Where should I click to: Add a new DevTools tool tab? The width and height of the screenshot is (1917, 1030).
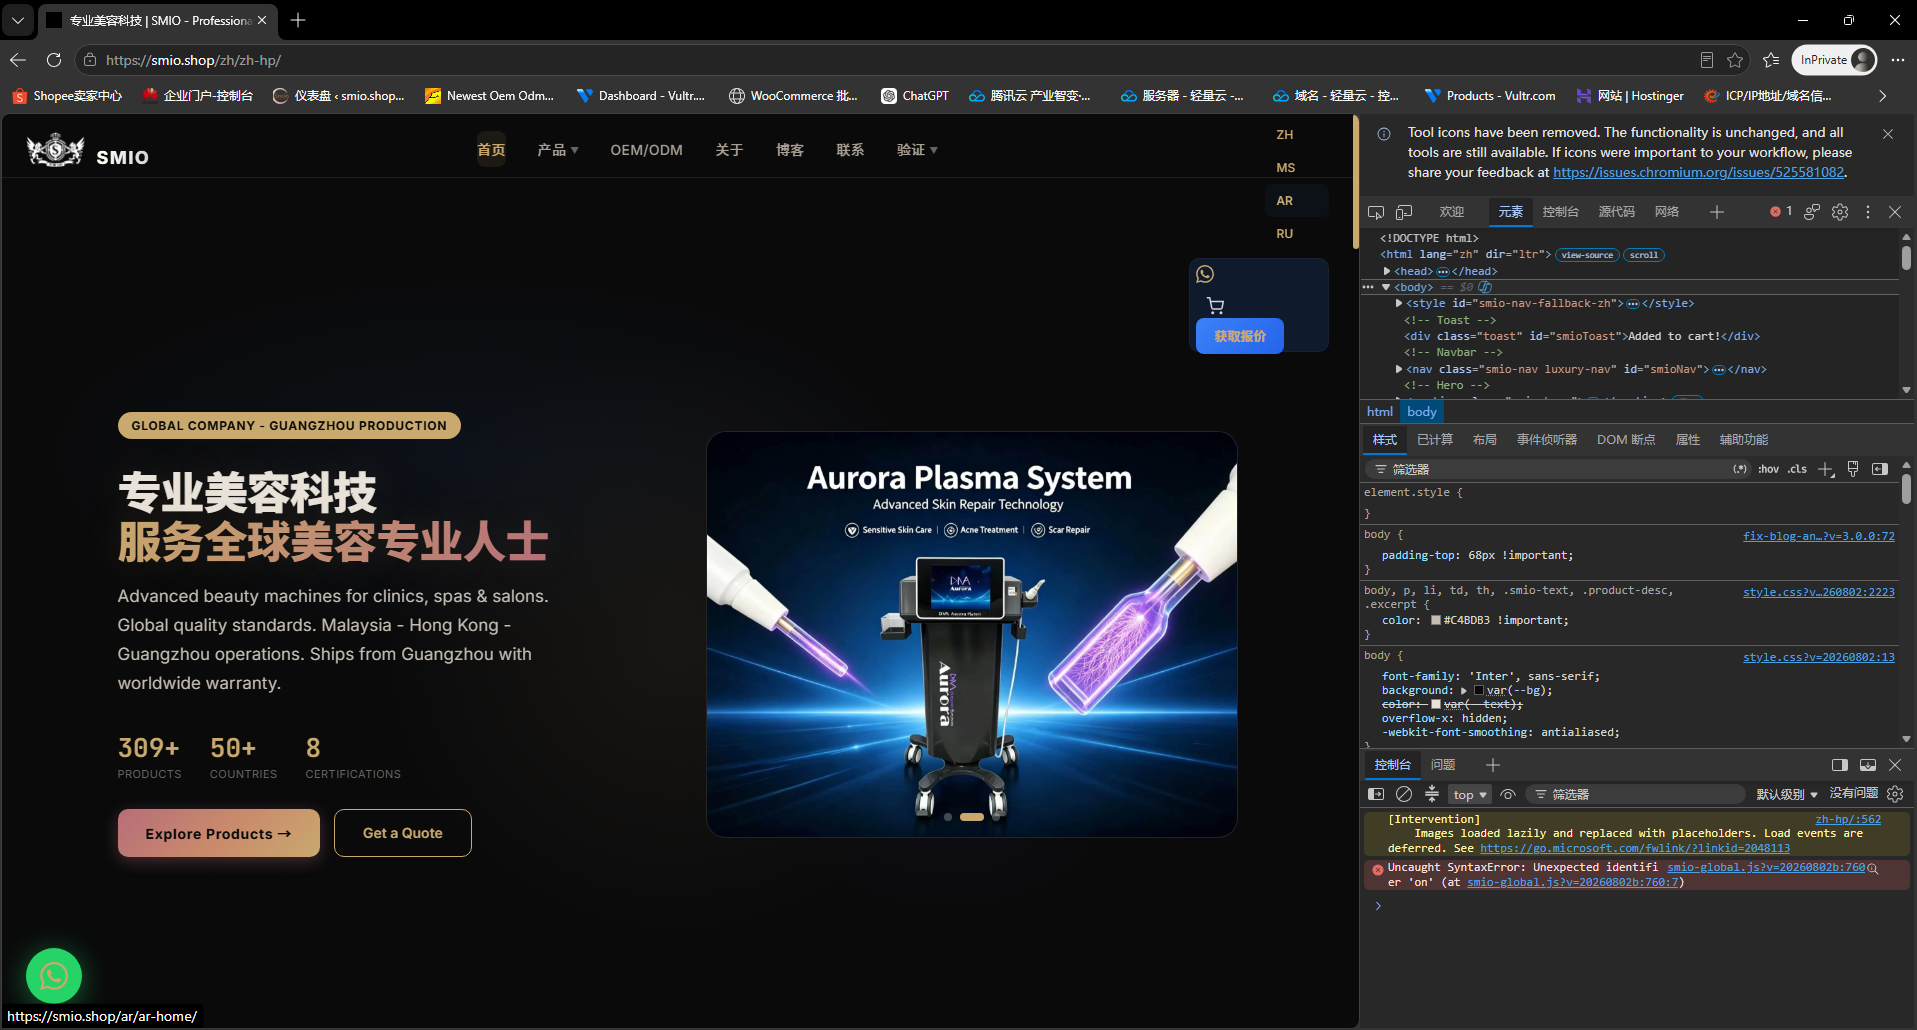tap(1717, 212)
